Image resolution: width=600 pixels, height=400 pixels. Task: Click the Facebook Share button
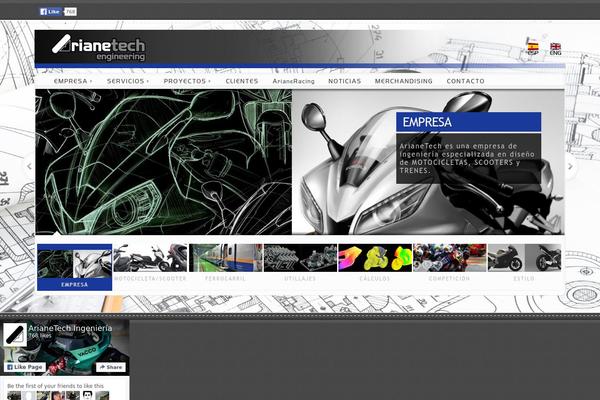tap(111, 367)
